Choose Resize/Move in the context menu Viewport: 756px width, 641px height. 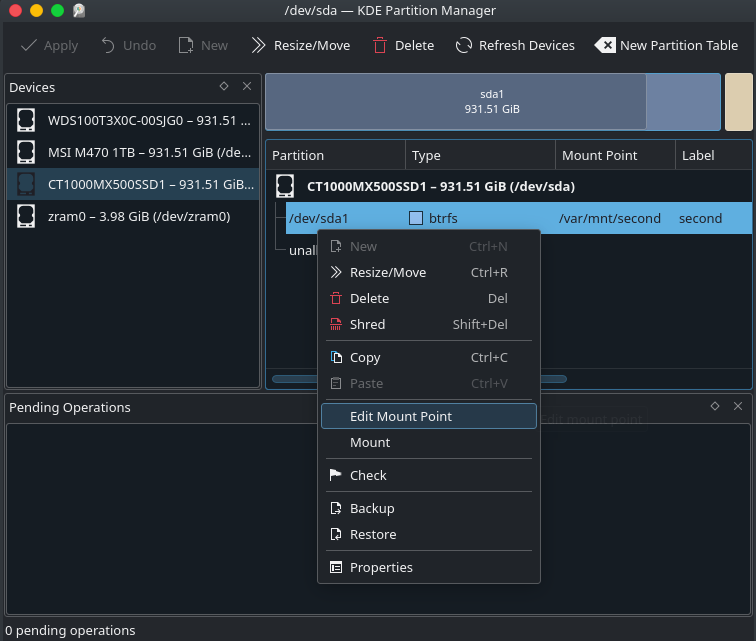429,272
